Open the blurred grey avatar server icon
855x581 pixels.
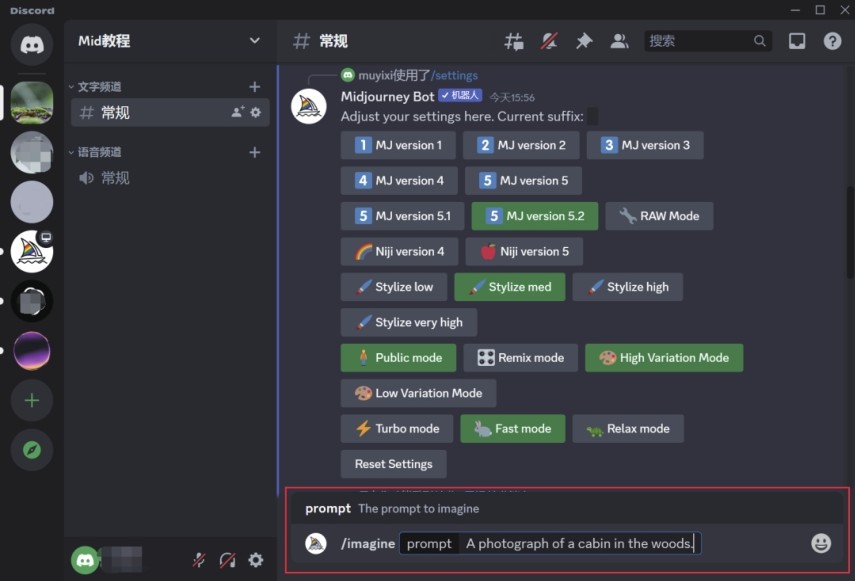click(32, 152)
